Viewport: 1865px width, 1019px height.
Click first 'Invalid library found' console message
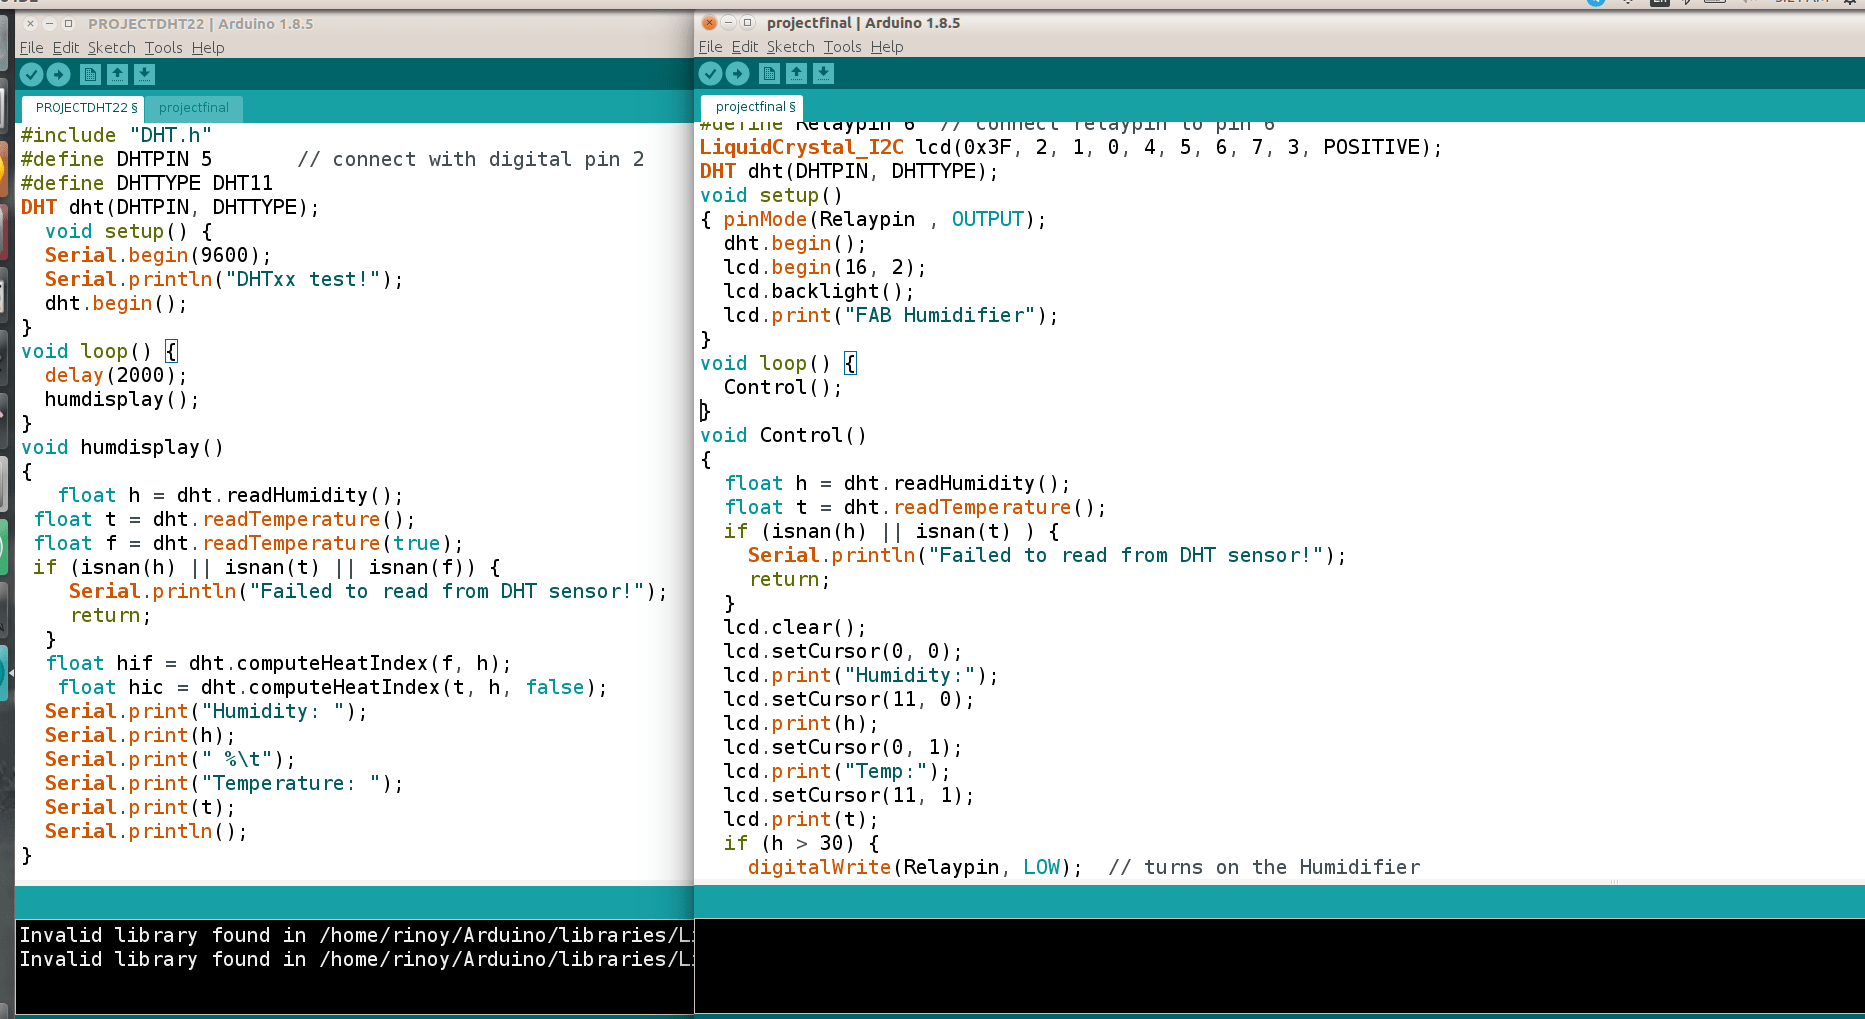pos(356,935)
